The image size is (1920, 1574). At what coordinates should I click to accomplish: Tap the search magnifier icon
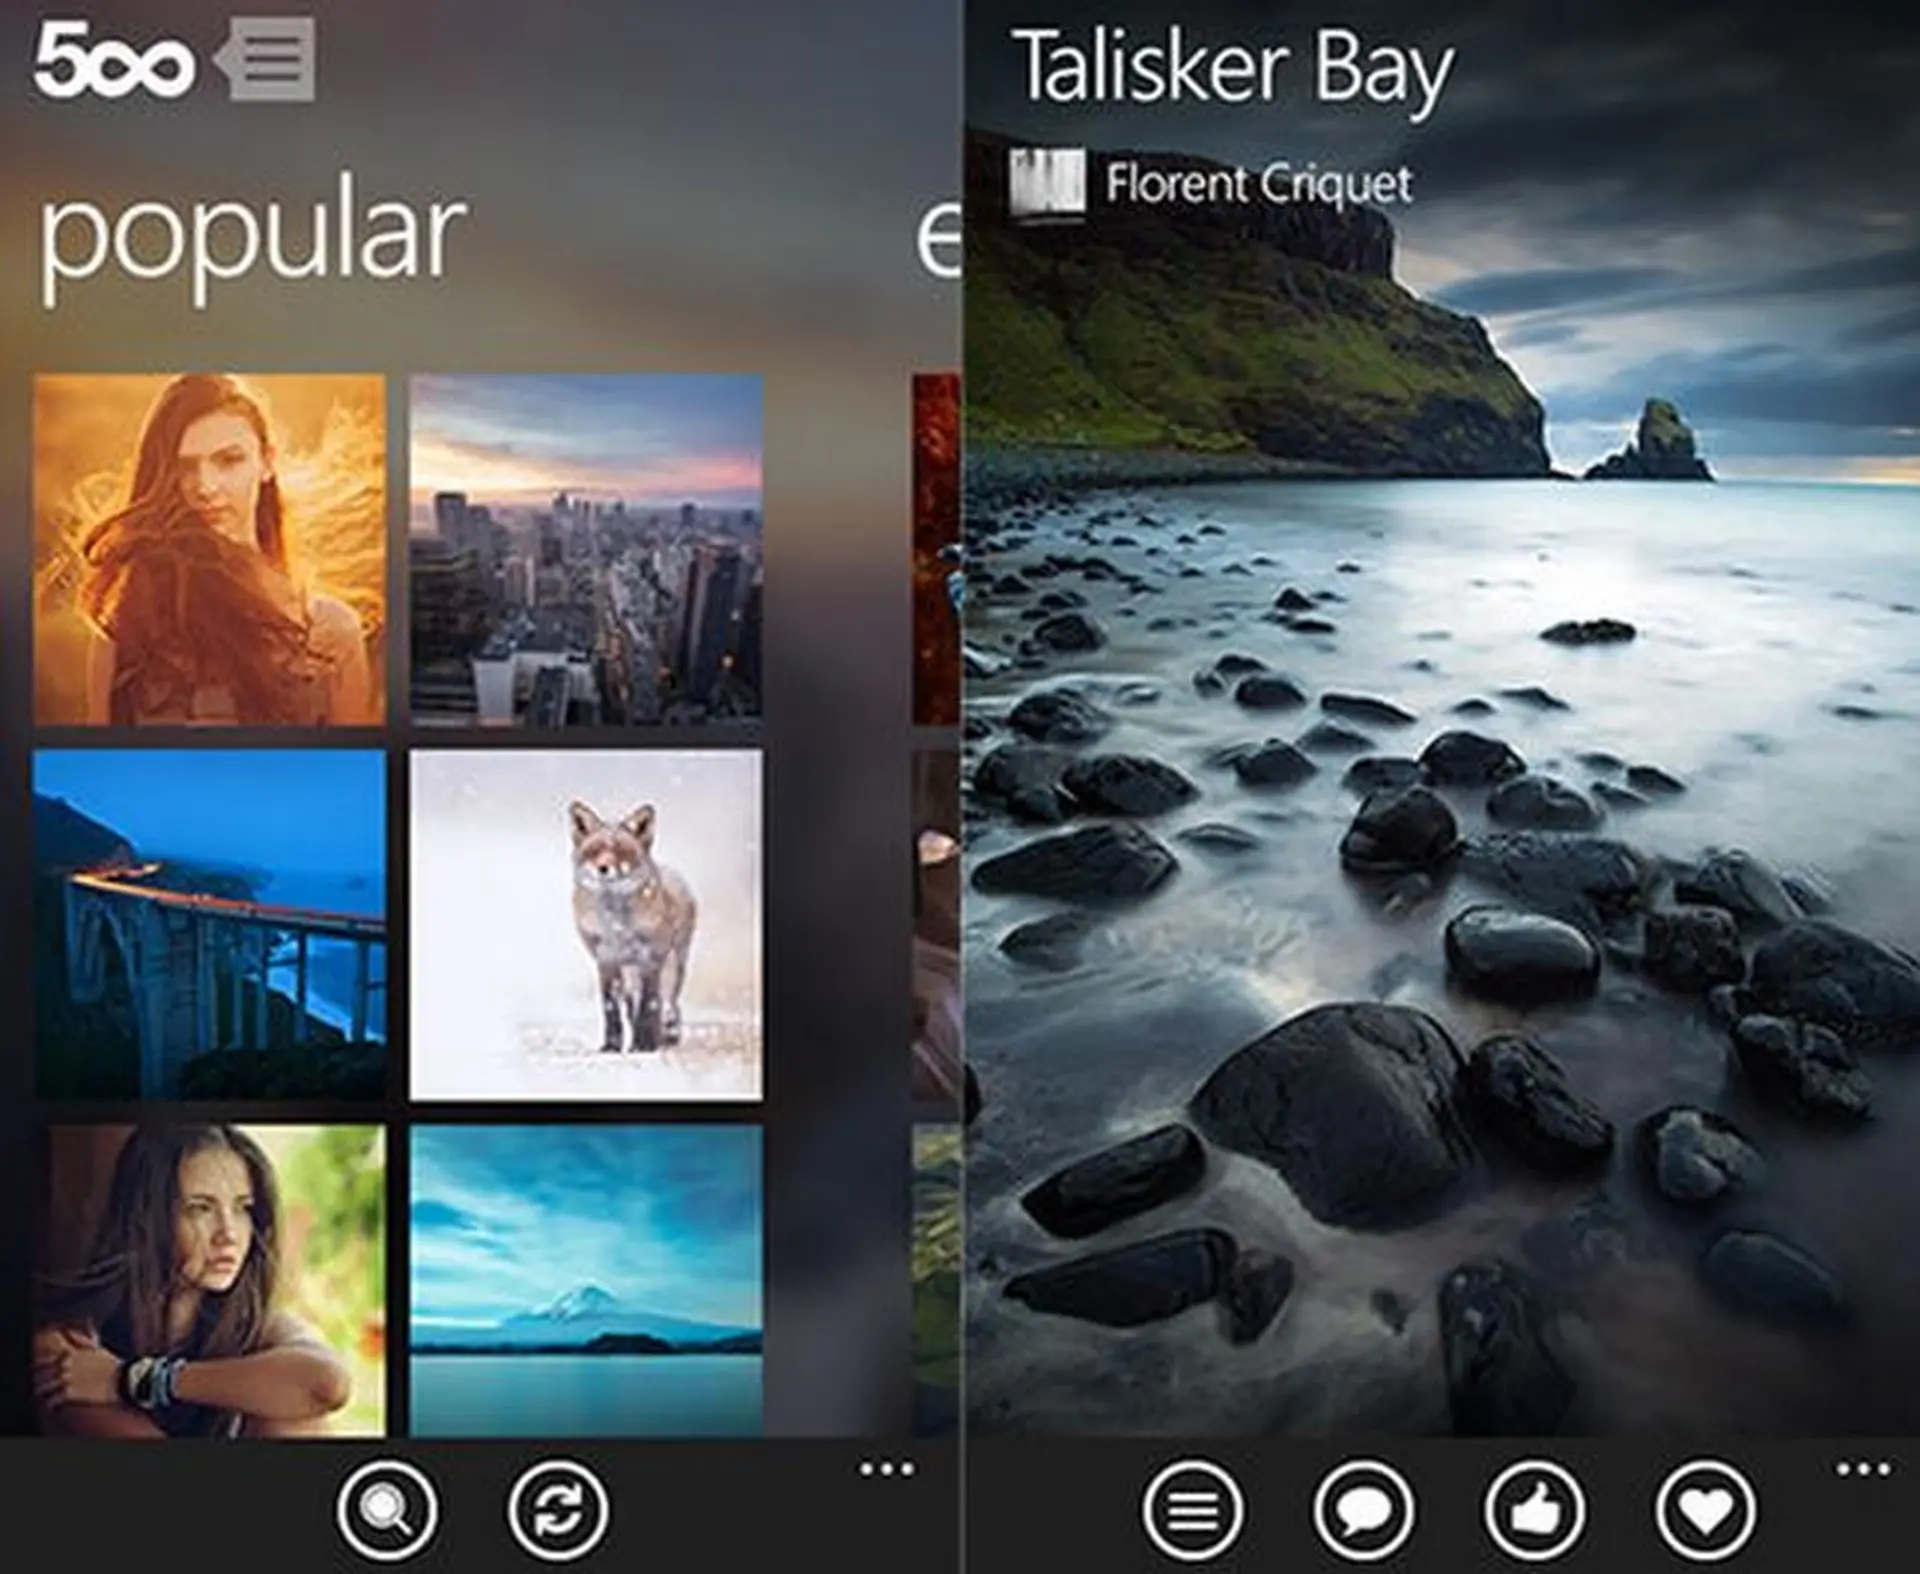pyautogui.click(x=387, y=1509)
